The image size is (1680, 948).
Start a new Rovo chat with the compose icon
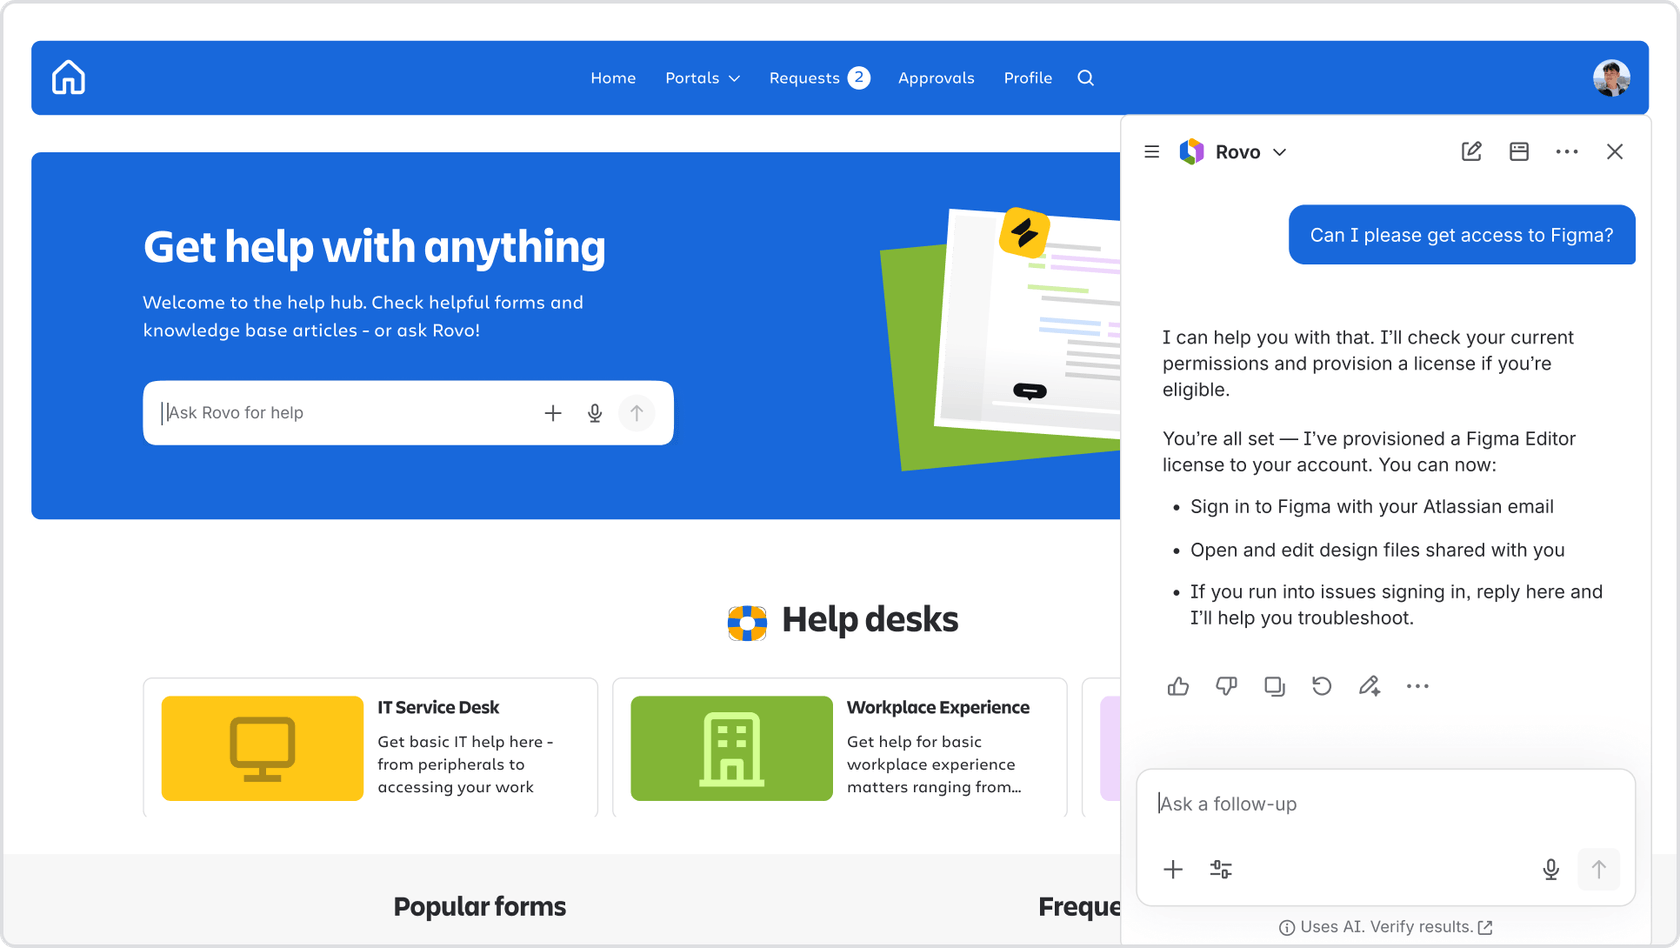pos(1471,151)
